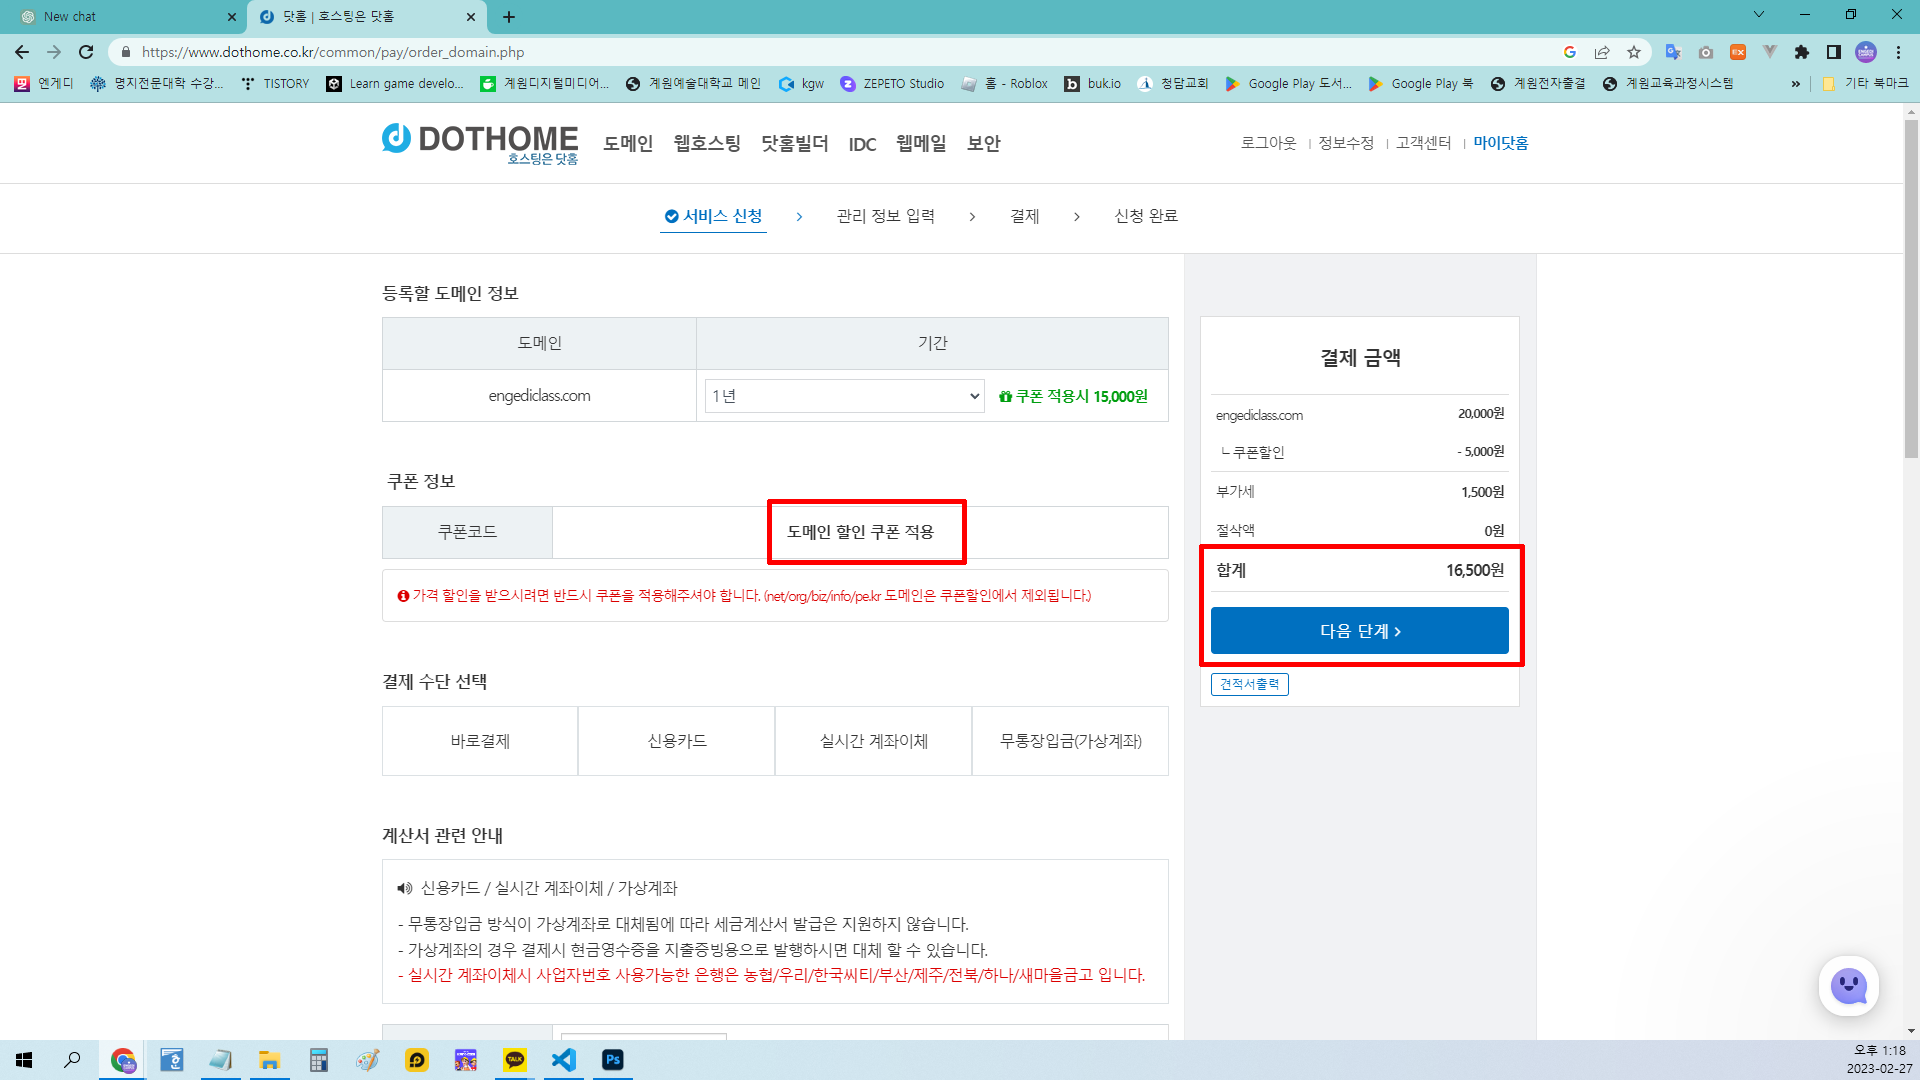
Task: Select 무통장입금(가상계좌) payment method
Action: (x=1070, y=740)
